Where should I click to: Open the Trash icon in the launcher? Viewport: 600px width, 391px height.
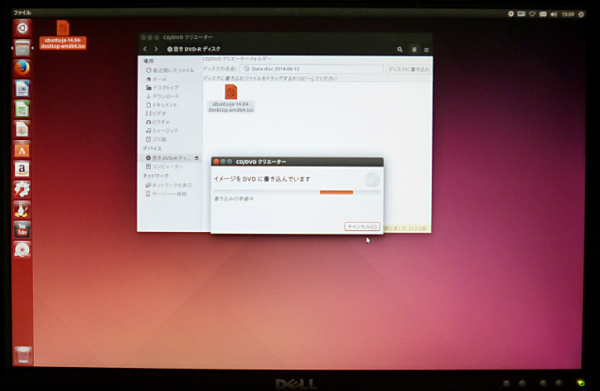22,355
